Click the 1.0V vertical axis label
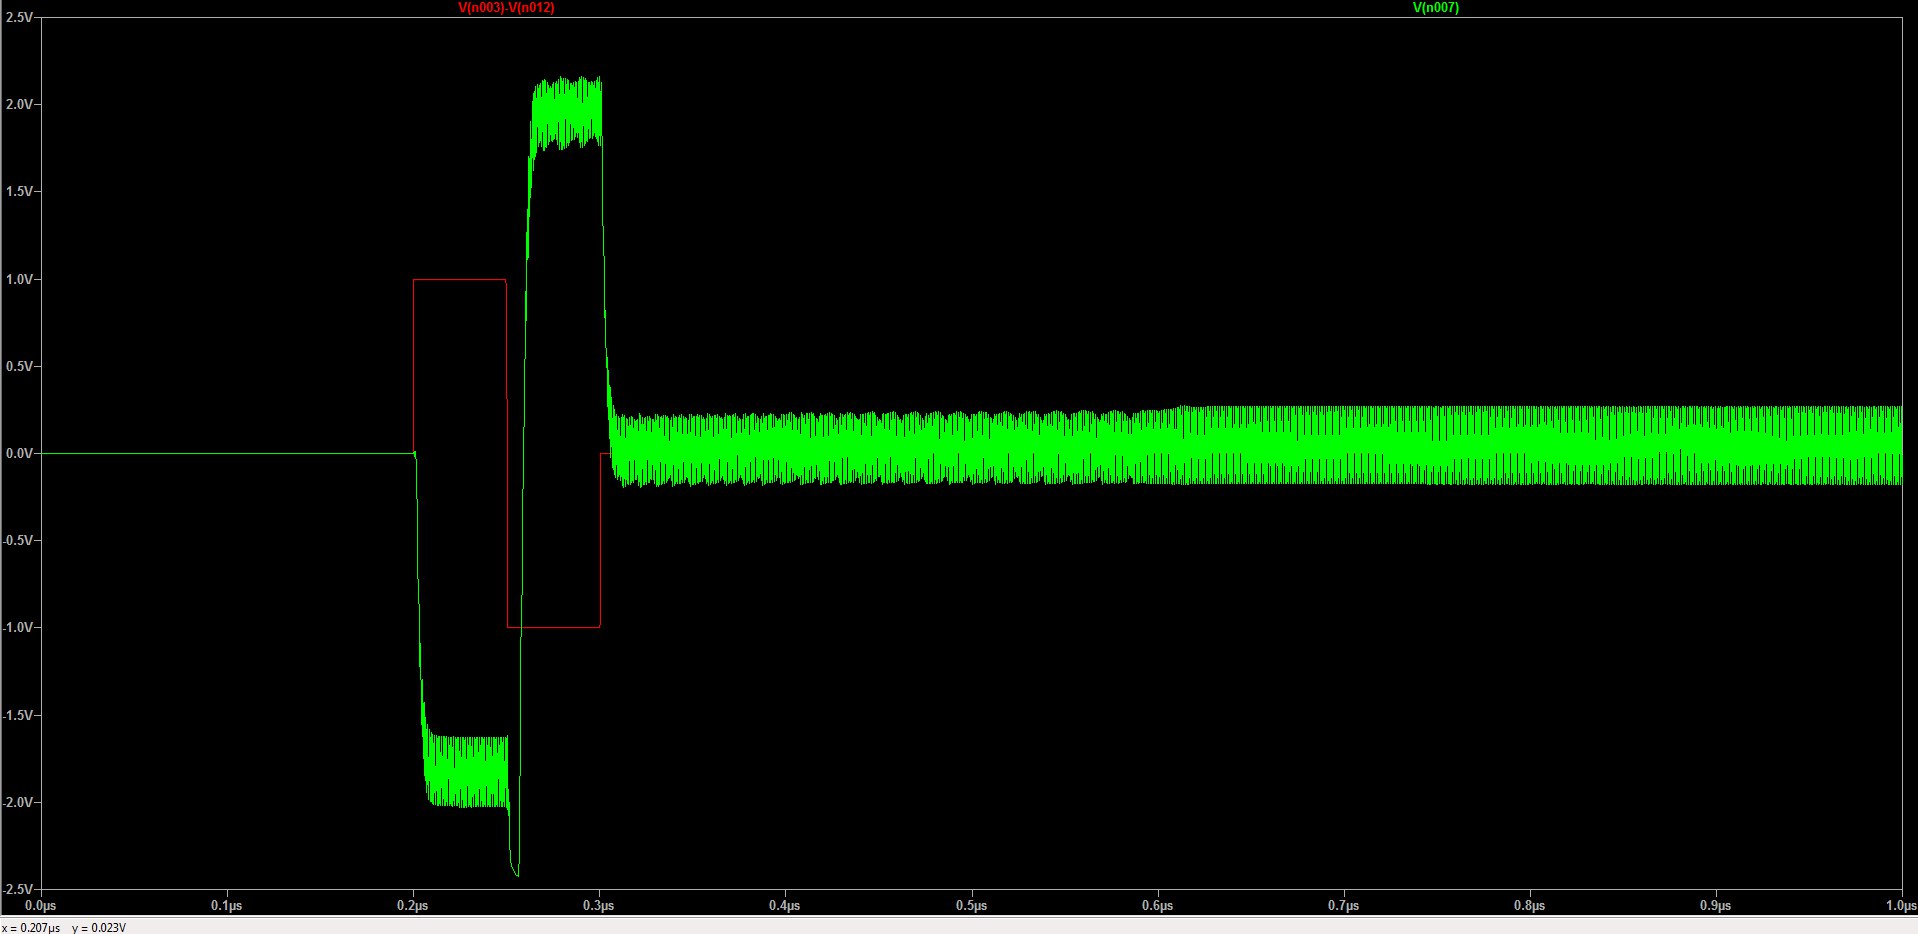This screenshot has height=934, width=1918. [x=19, y=279]
